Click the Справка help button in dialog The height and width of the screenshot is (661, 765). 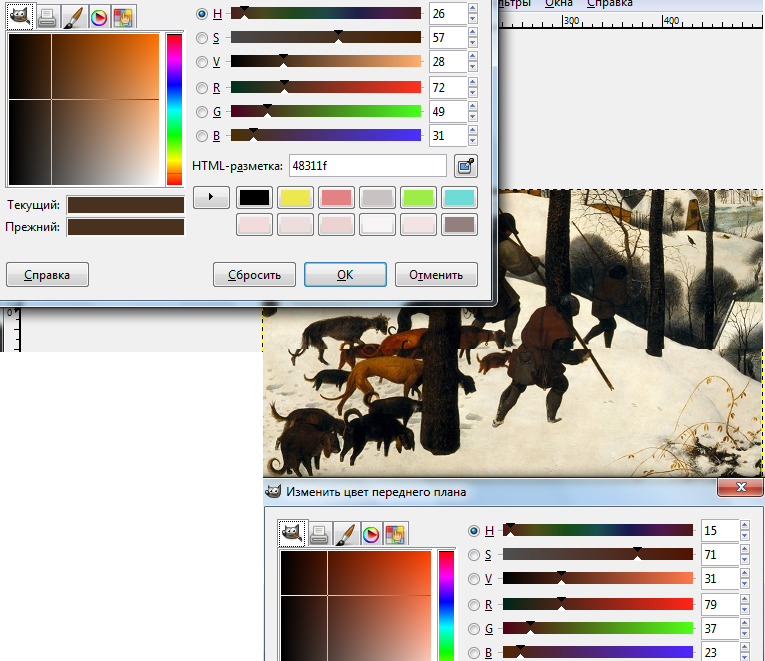pyautogui.click(x=47, y=275)
